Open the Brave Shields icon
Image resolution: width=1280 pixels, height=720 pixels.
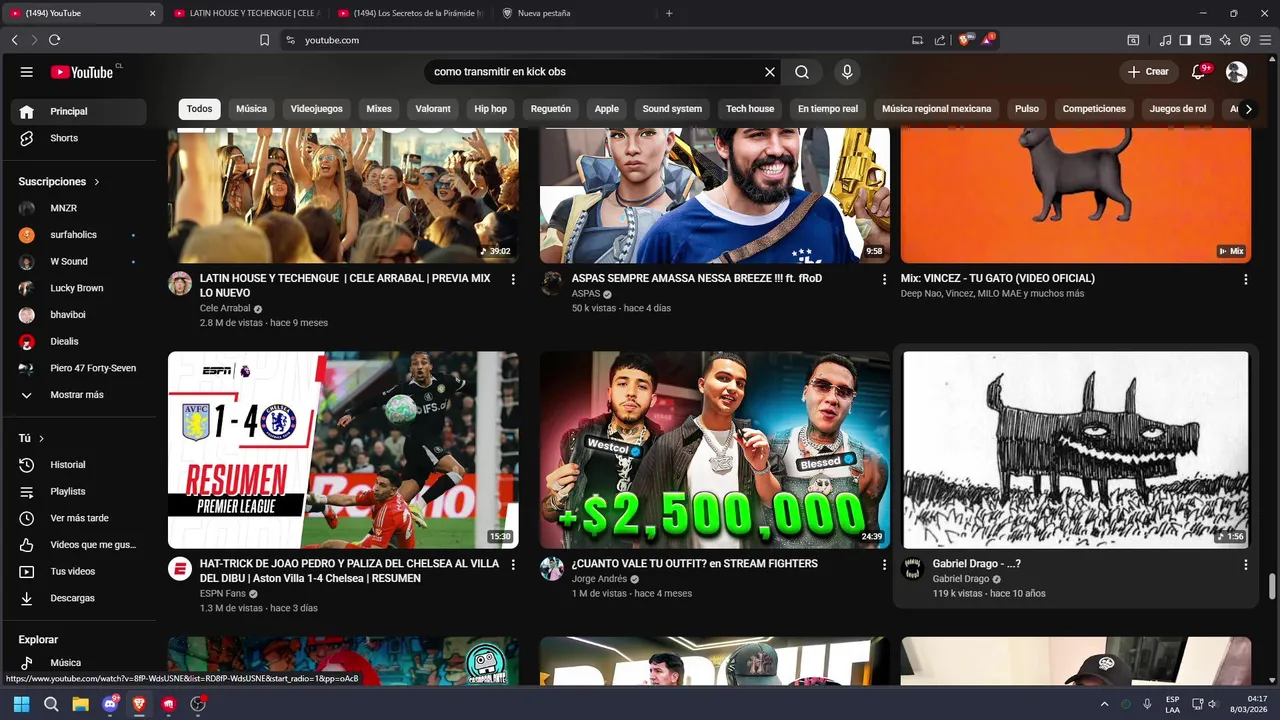tap(965, 40)
